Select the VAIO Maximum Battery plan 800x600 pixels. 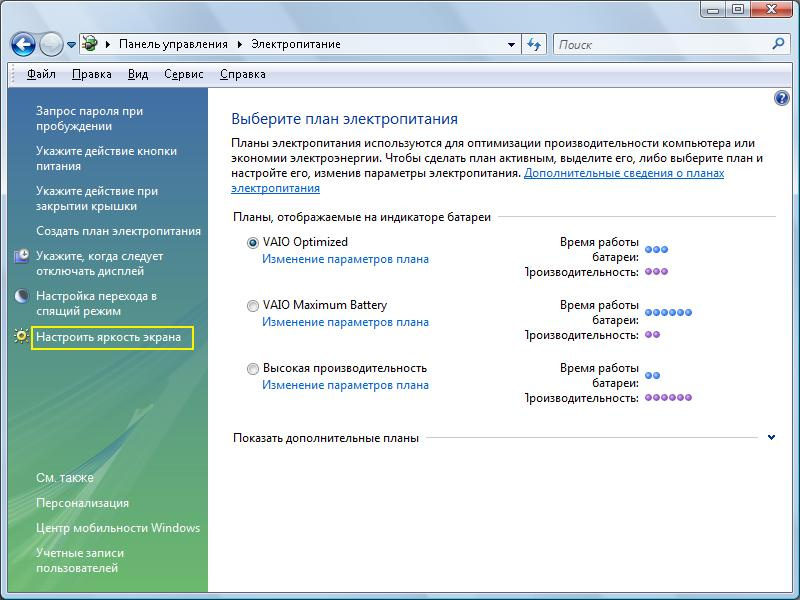[x=252, y=306]
